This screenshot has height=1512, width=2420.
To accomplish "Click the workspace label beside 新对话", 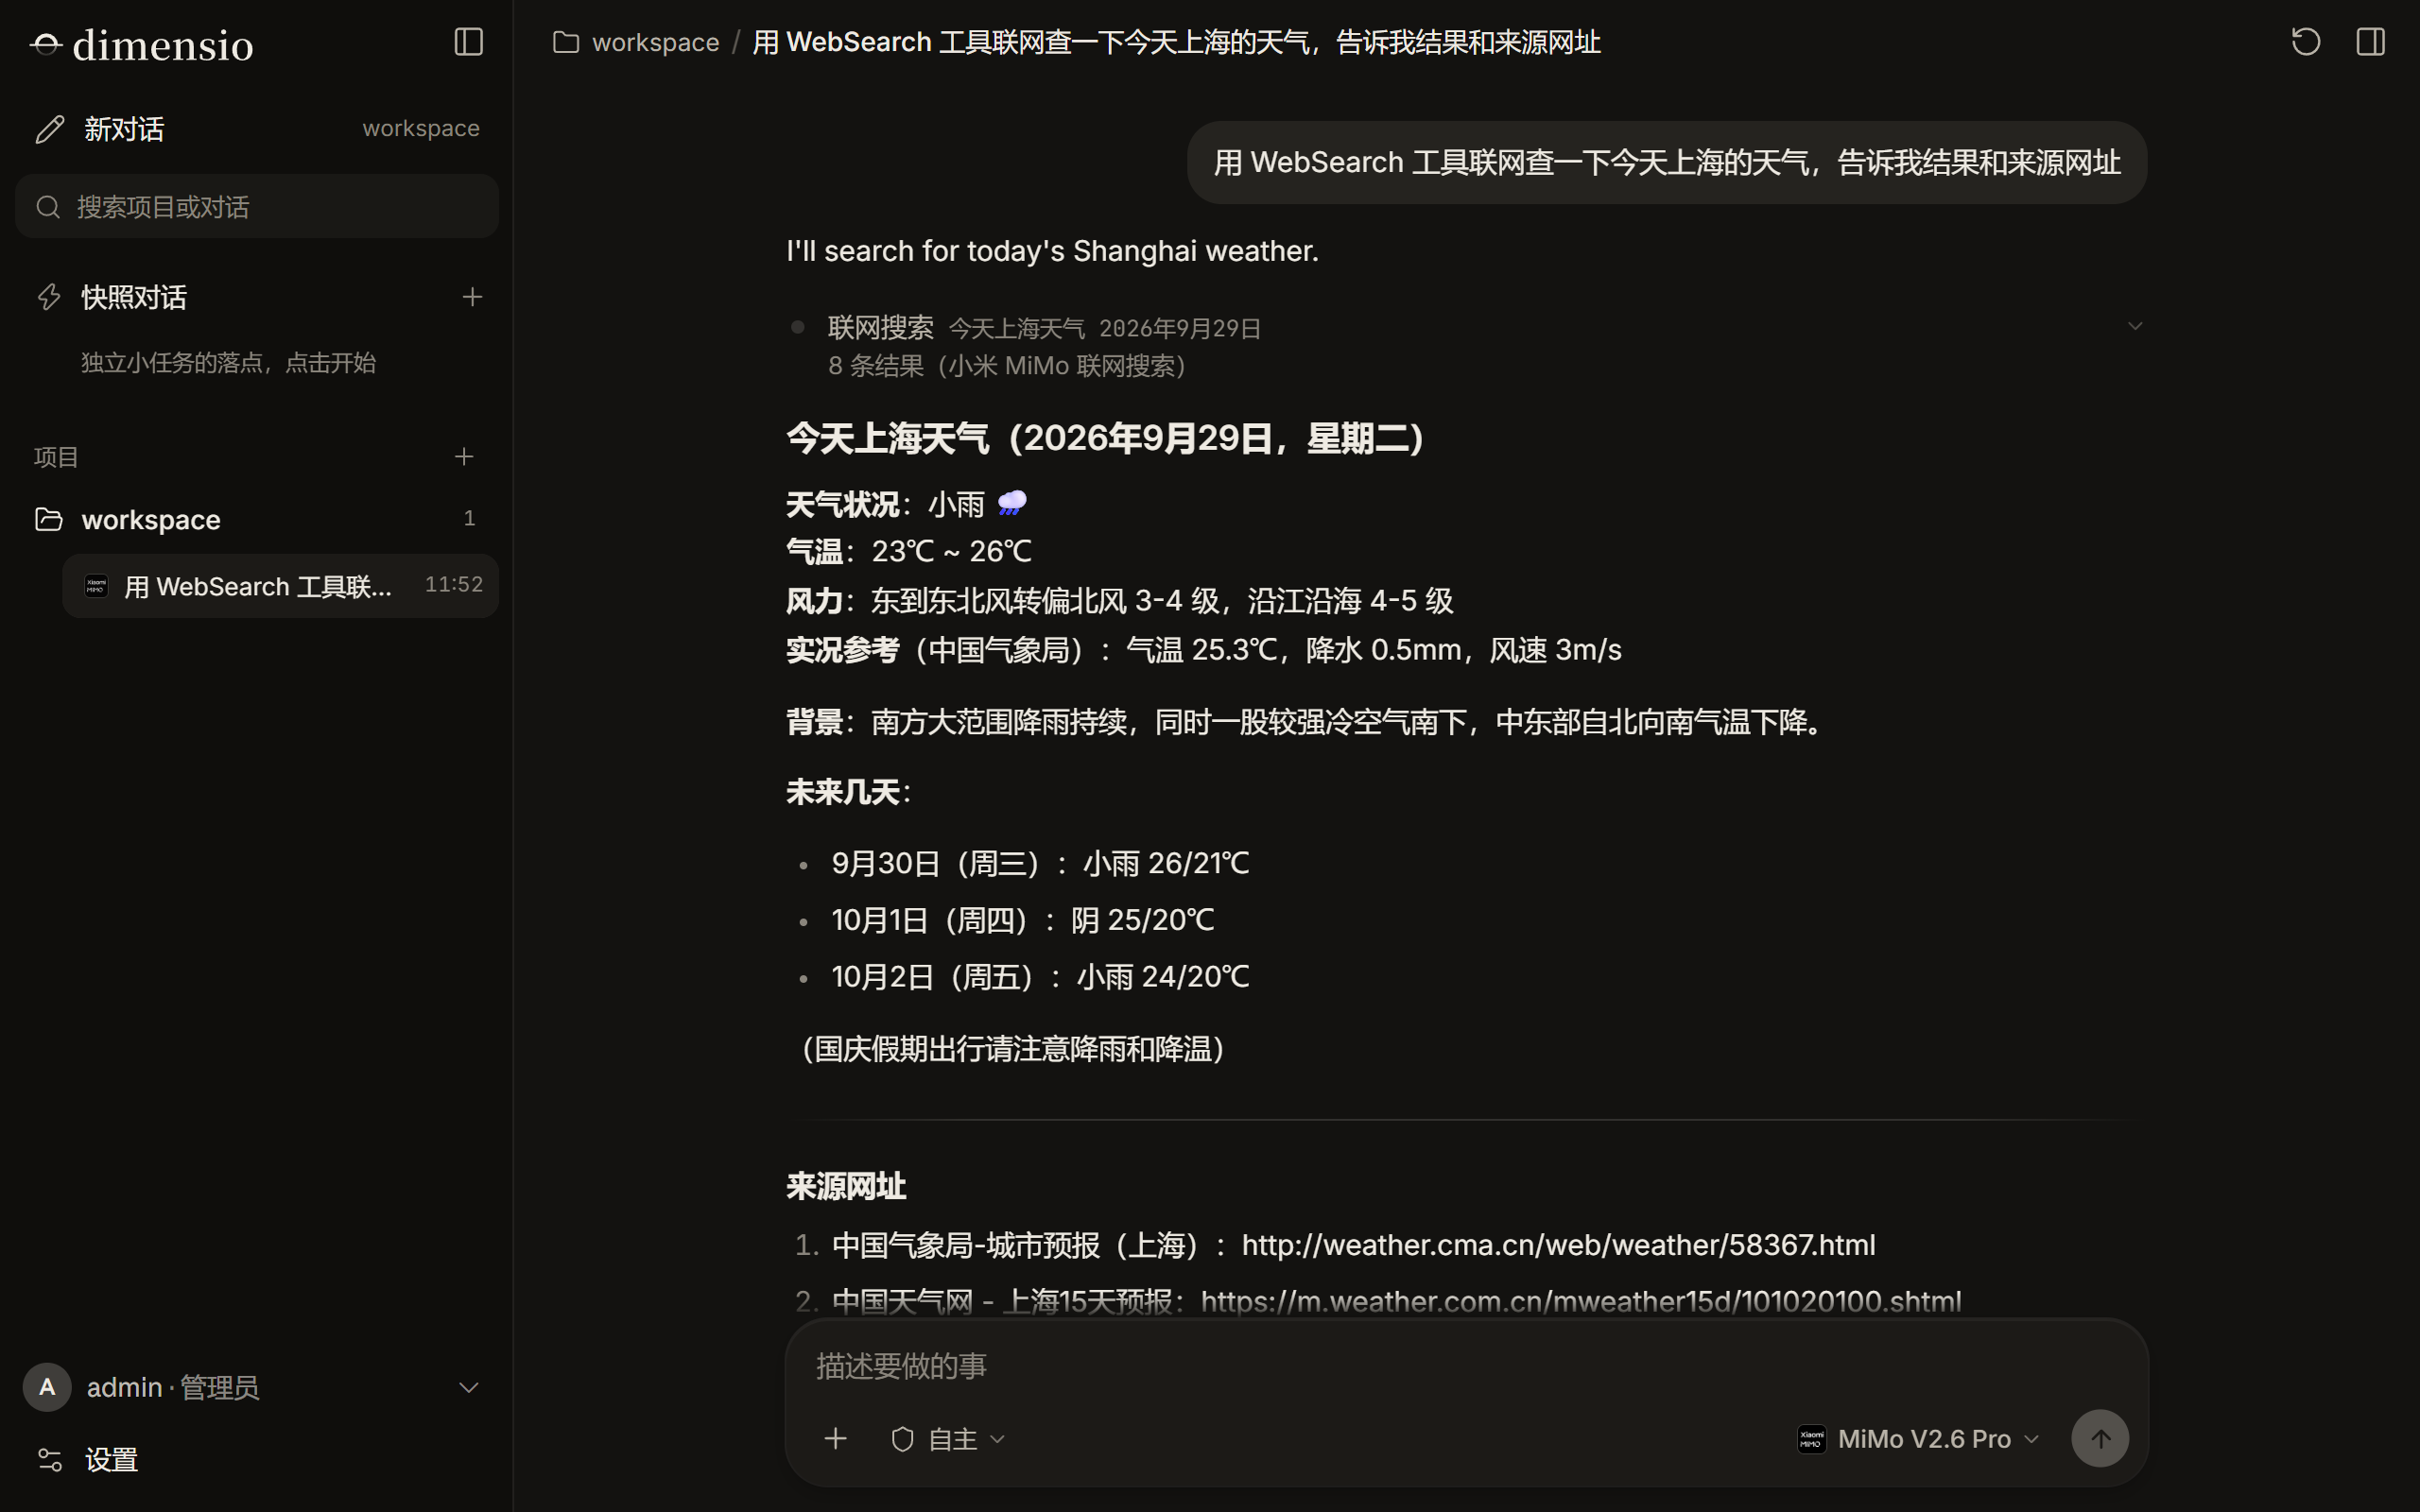I will tap(421, 128).
